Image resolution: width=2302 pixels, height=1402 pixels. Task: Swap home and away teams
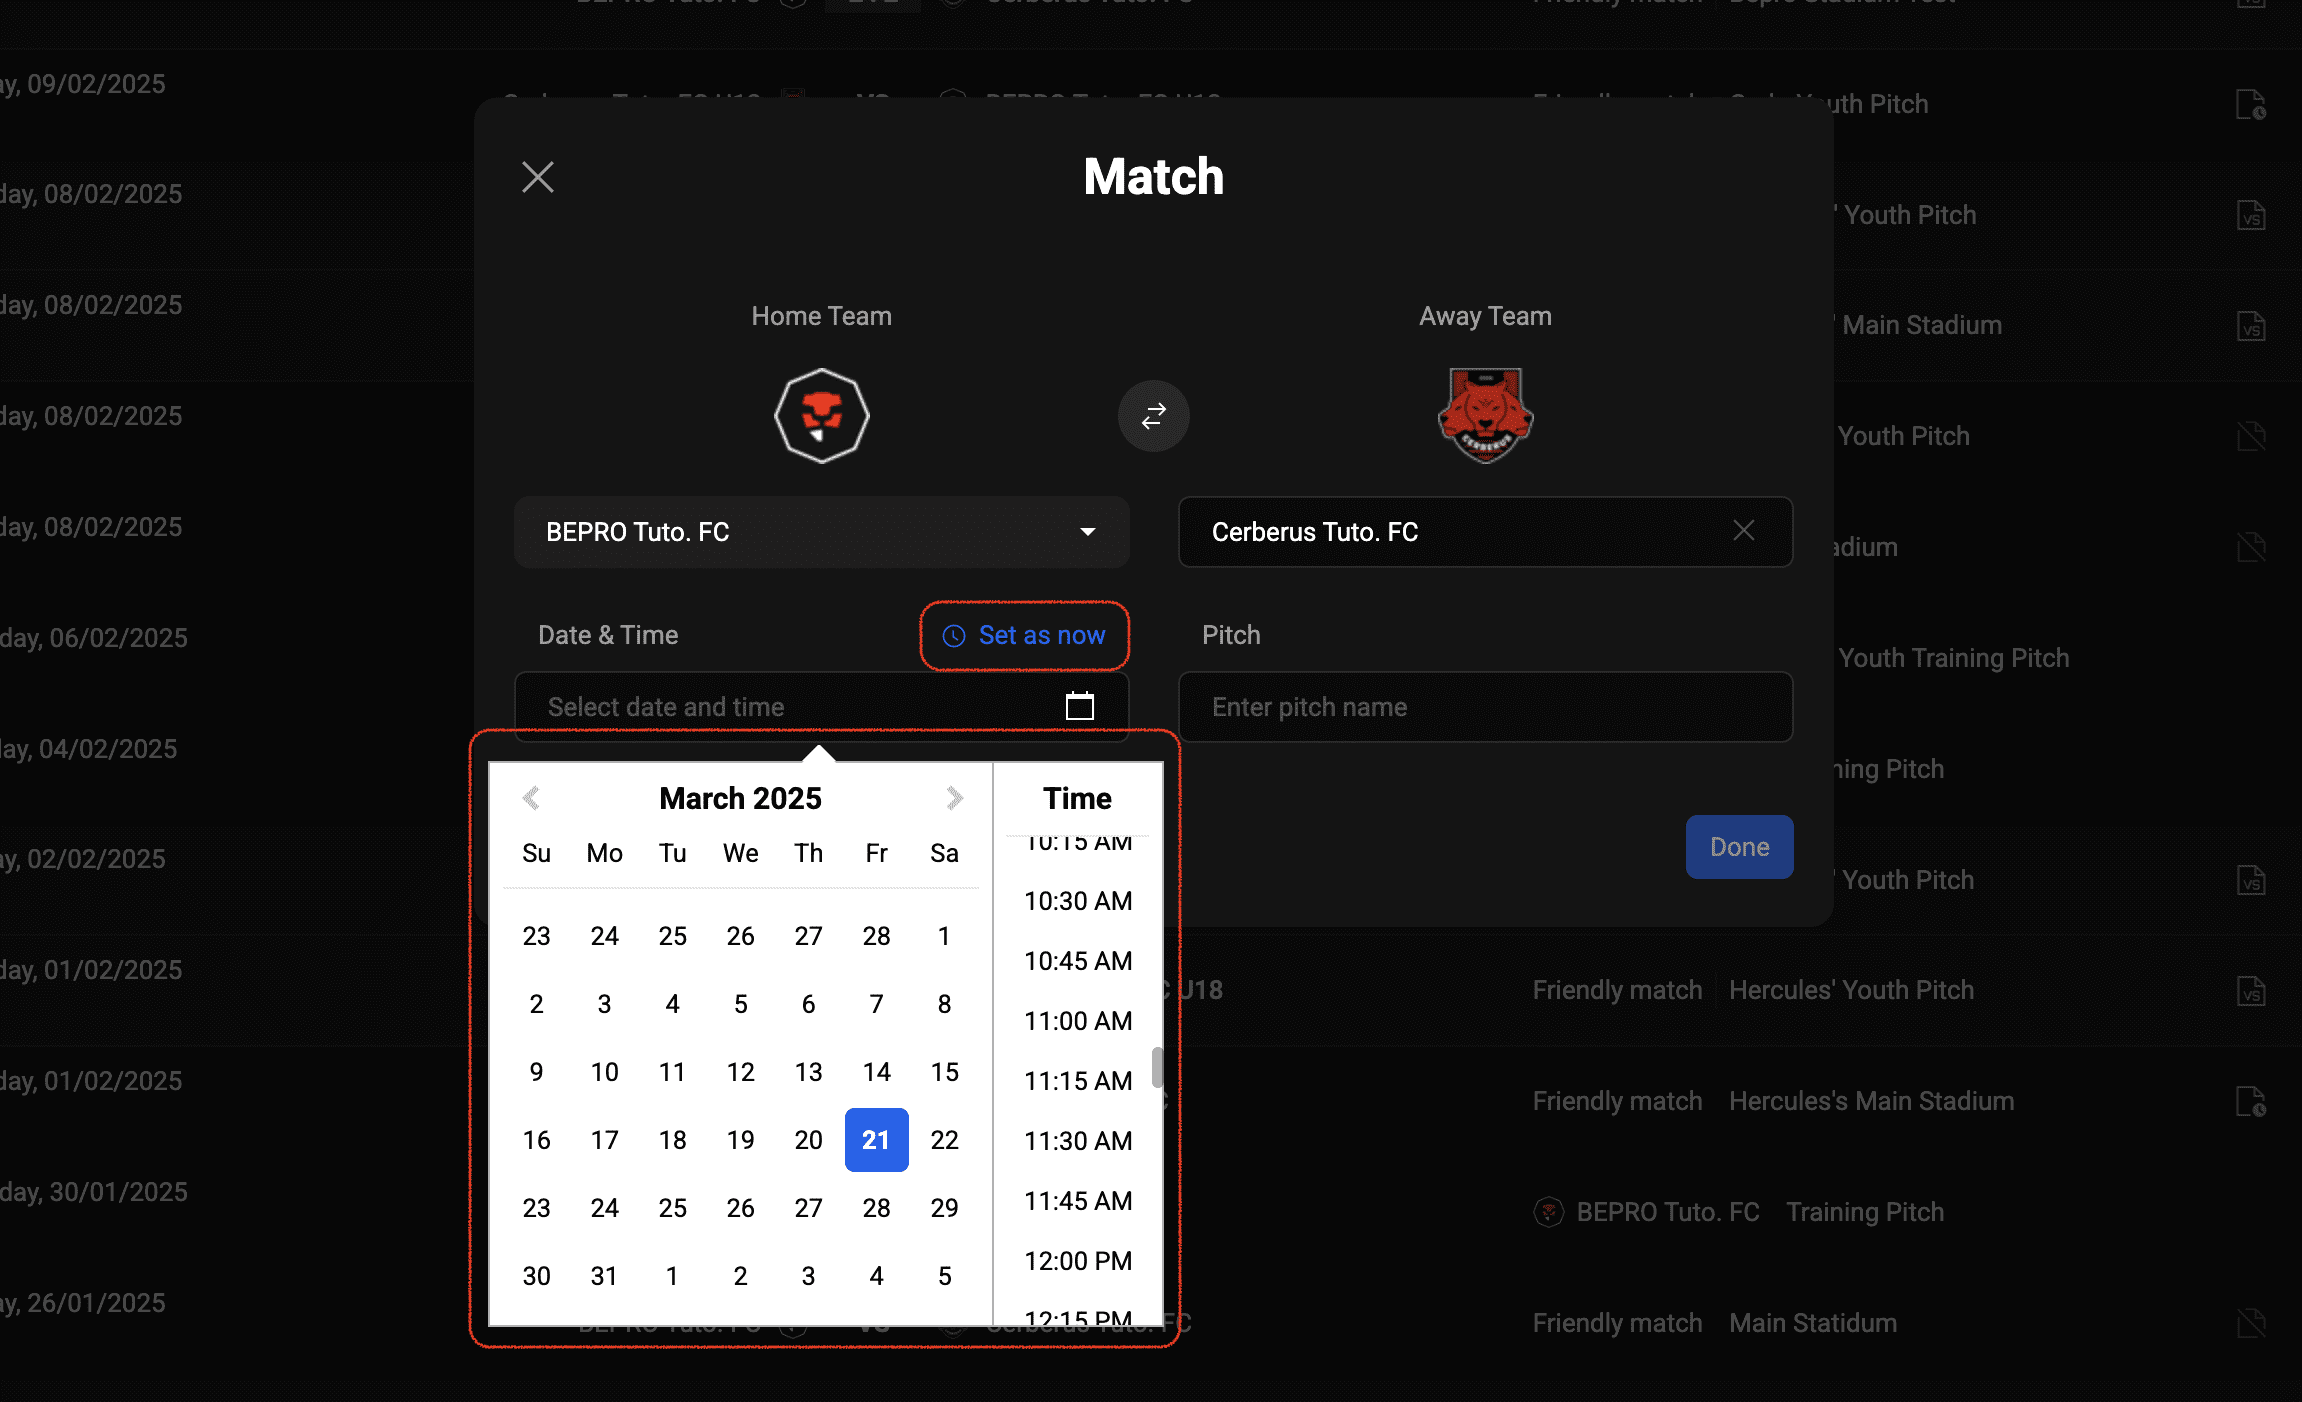(x=1154, y=415)
